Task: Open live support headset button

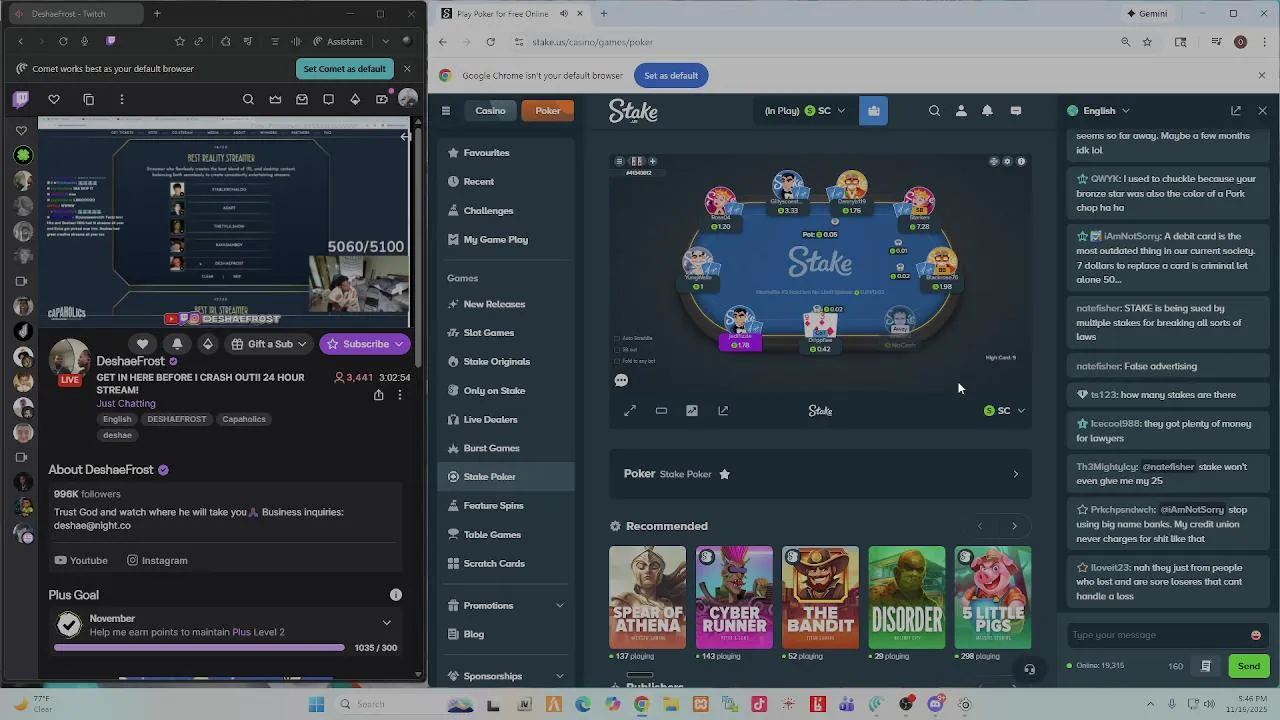Action: [1029, 669]
